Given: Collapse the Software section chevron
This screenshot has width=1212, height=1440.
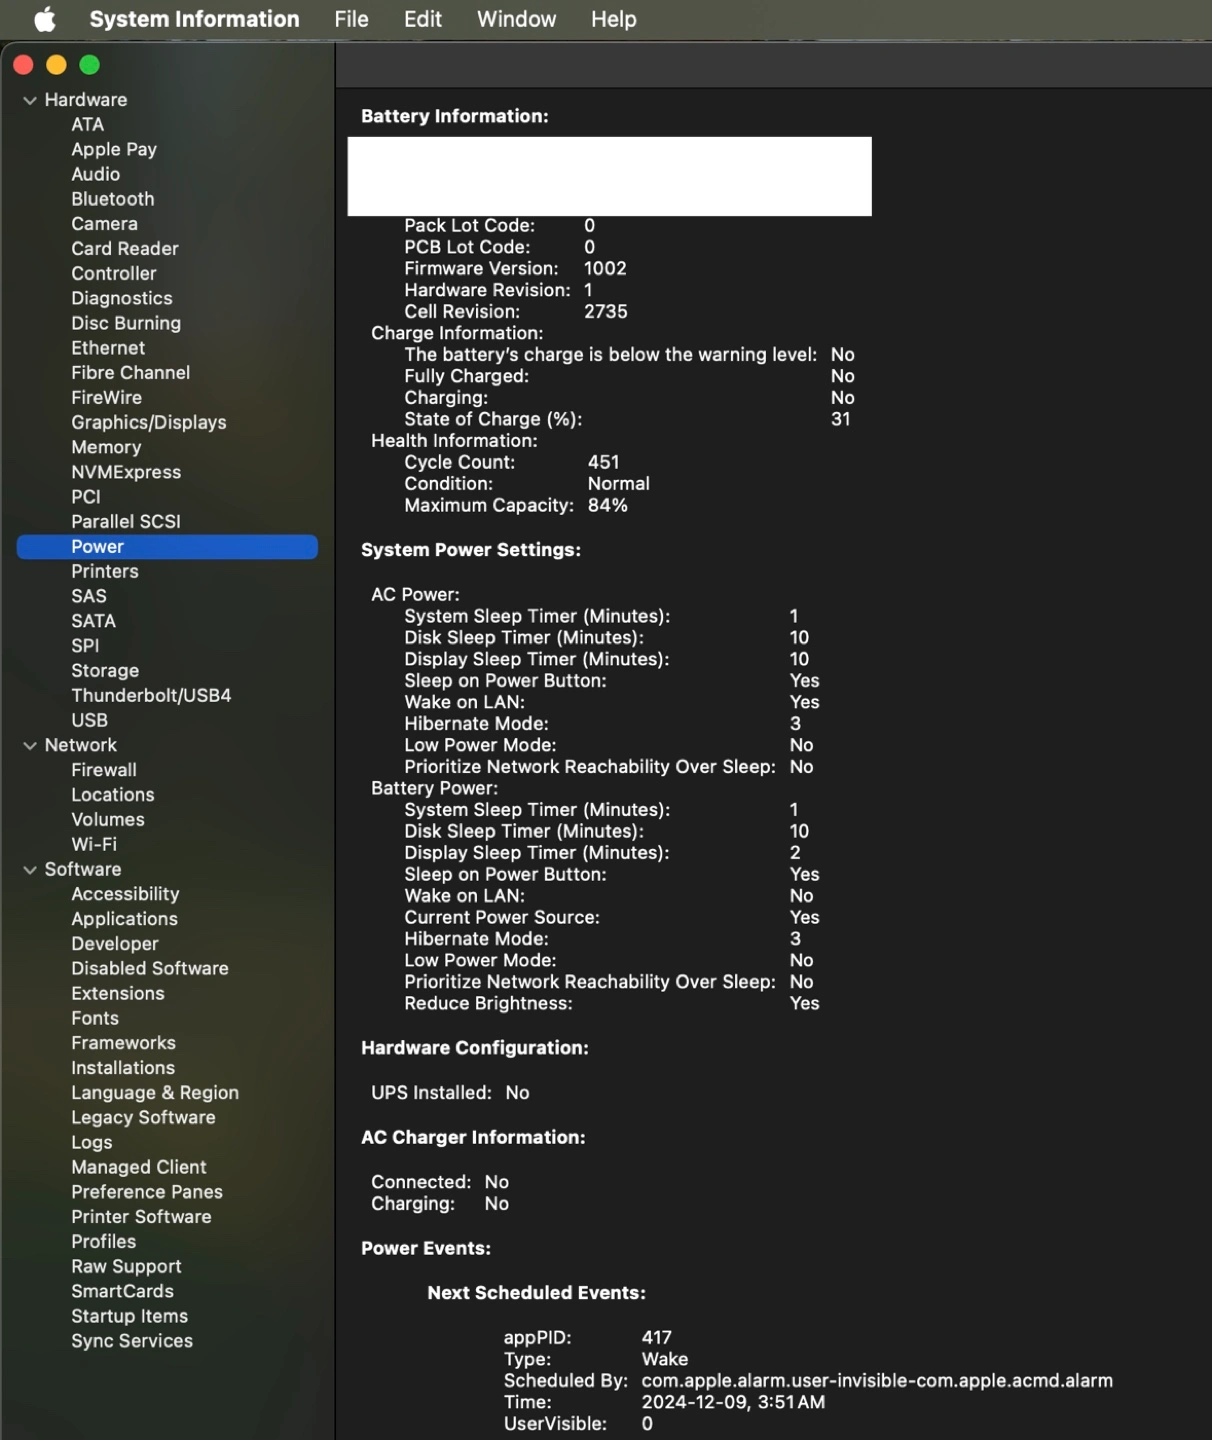Looking at the screenshot, I should click(x=30, y=870).
